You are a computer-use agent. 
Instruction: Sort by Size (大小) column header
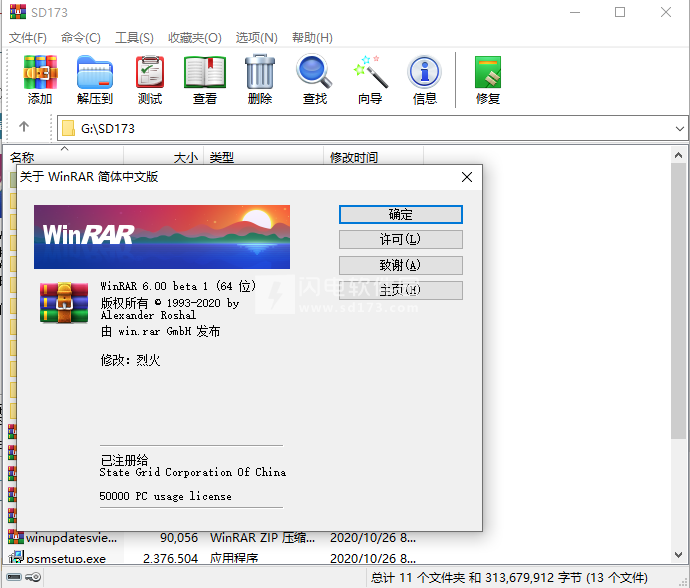163,156
